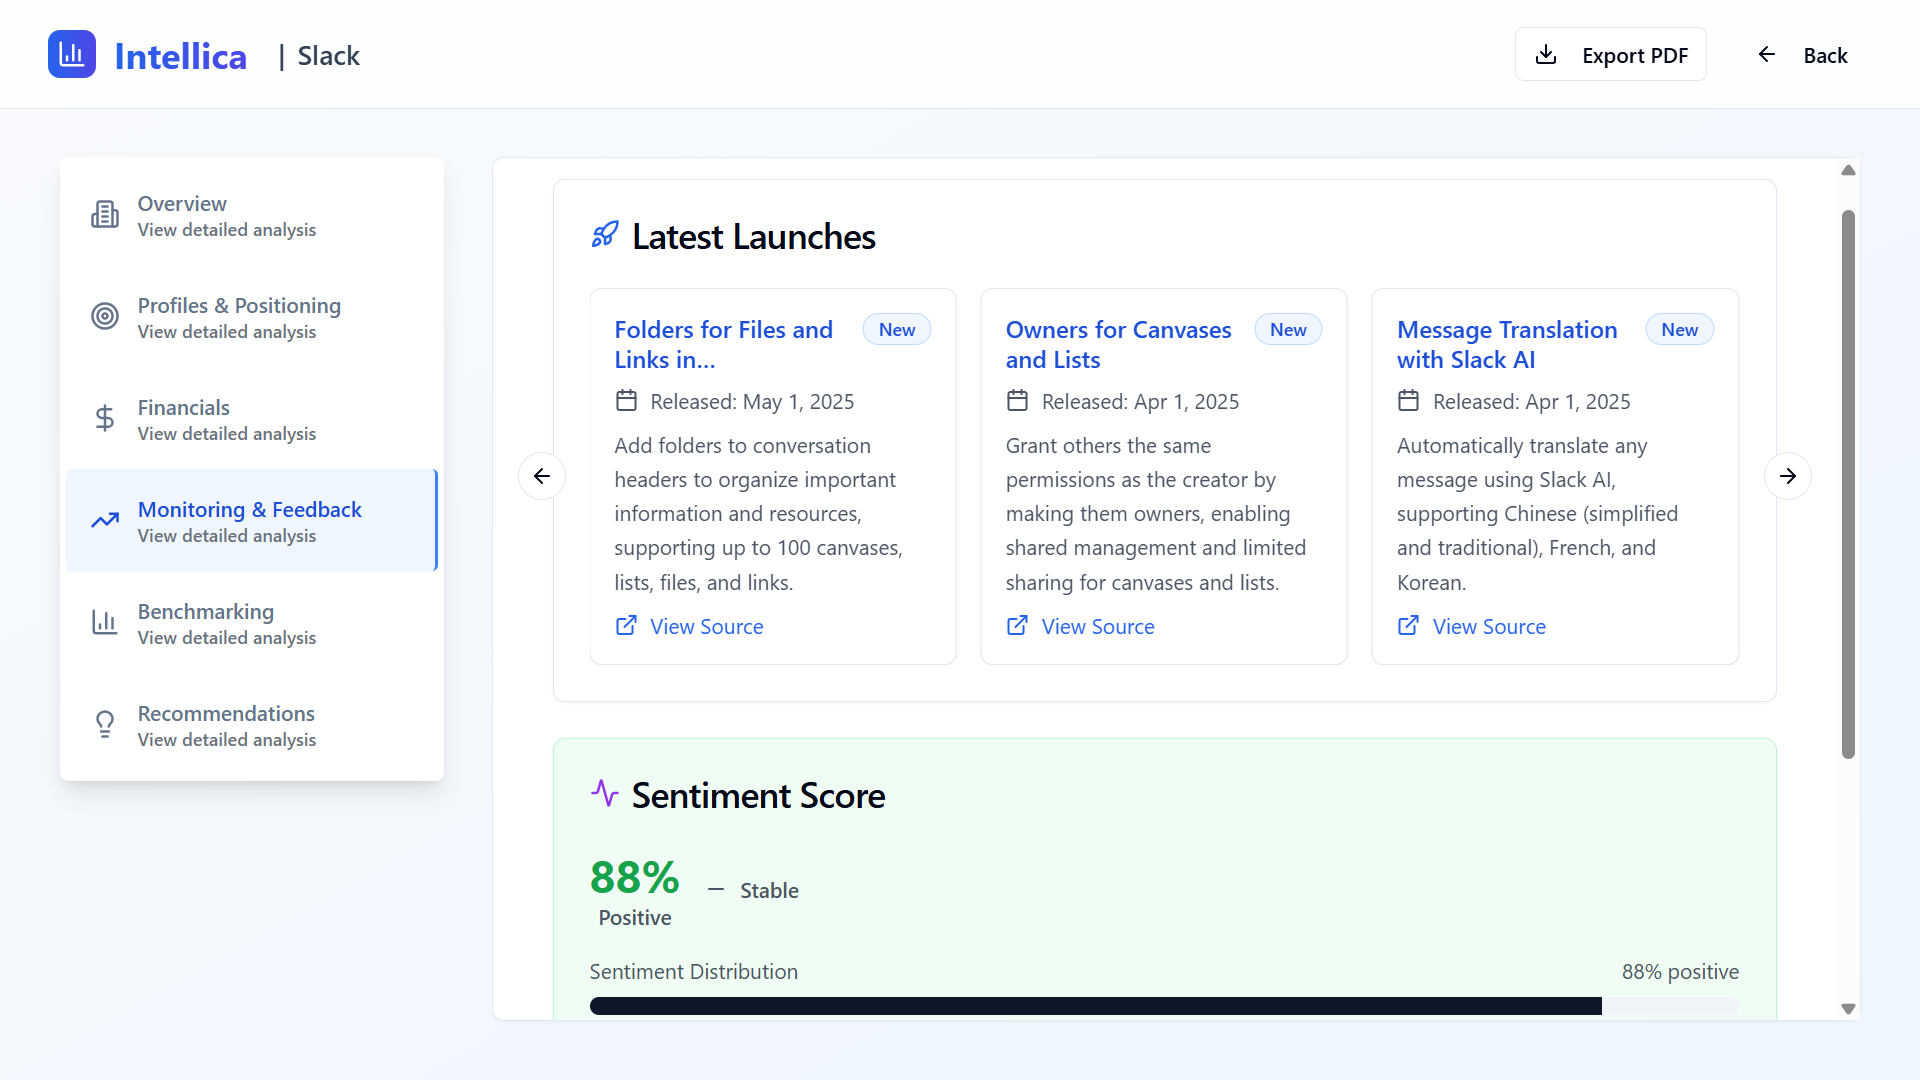Click the dollar sign Financials icon
The height and width of the screenshot is (1080, 1920).
coord(105,418)
